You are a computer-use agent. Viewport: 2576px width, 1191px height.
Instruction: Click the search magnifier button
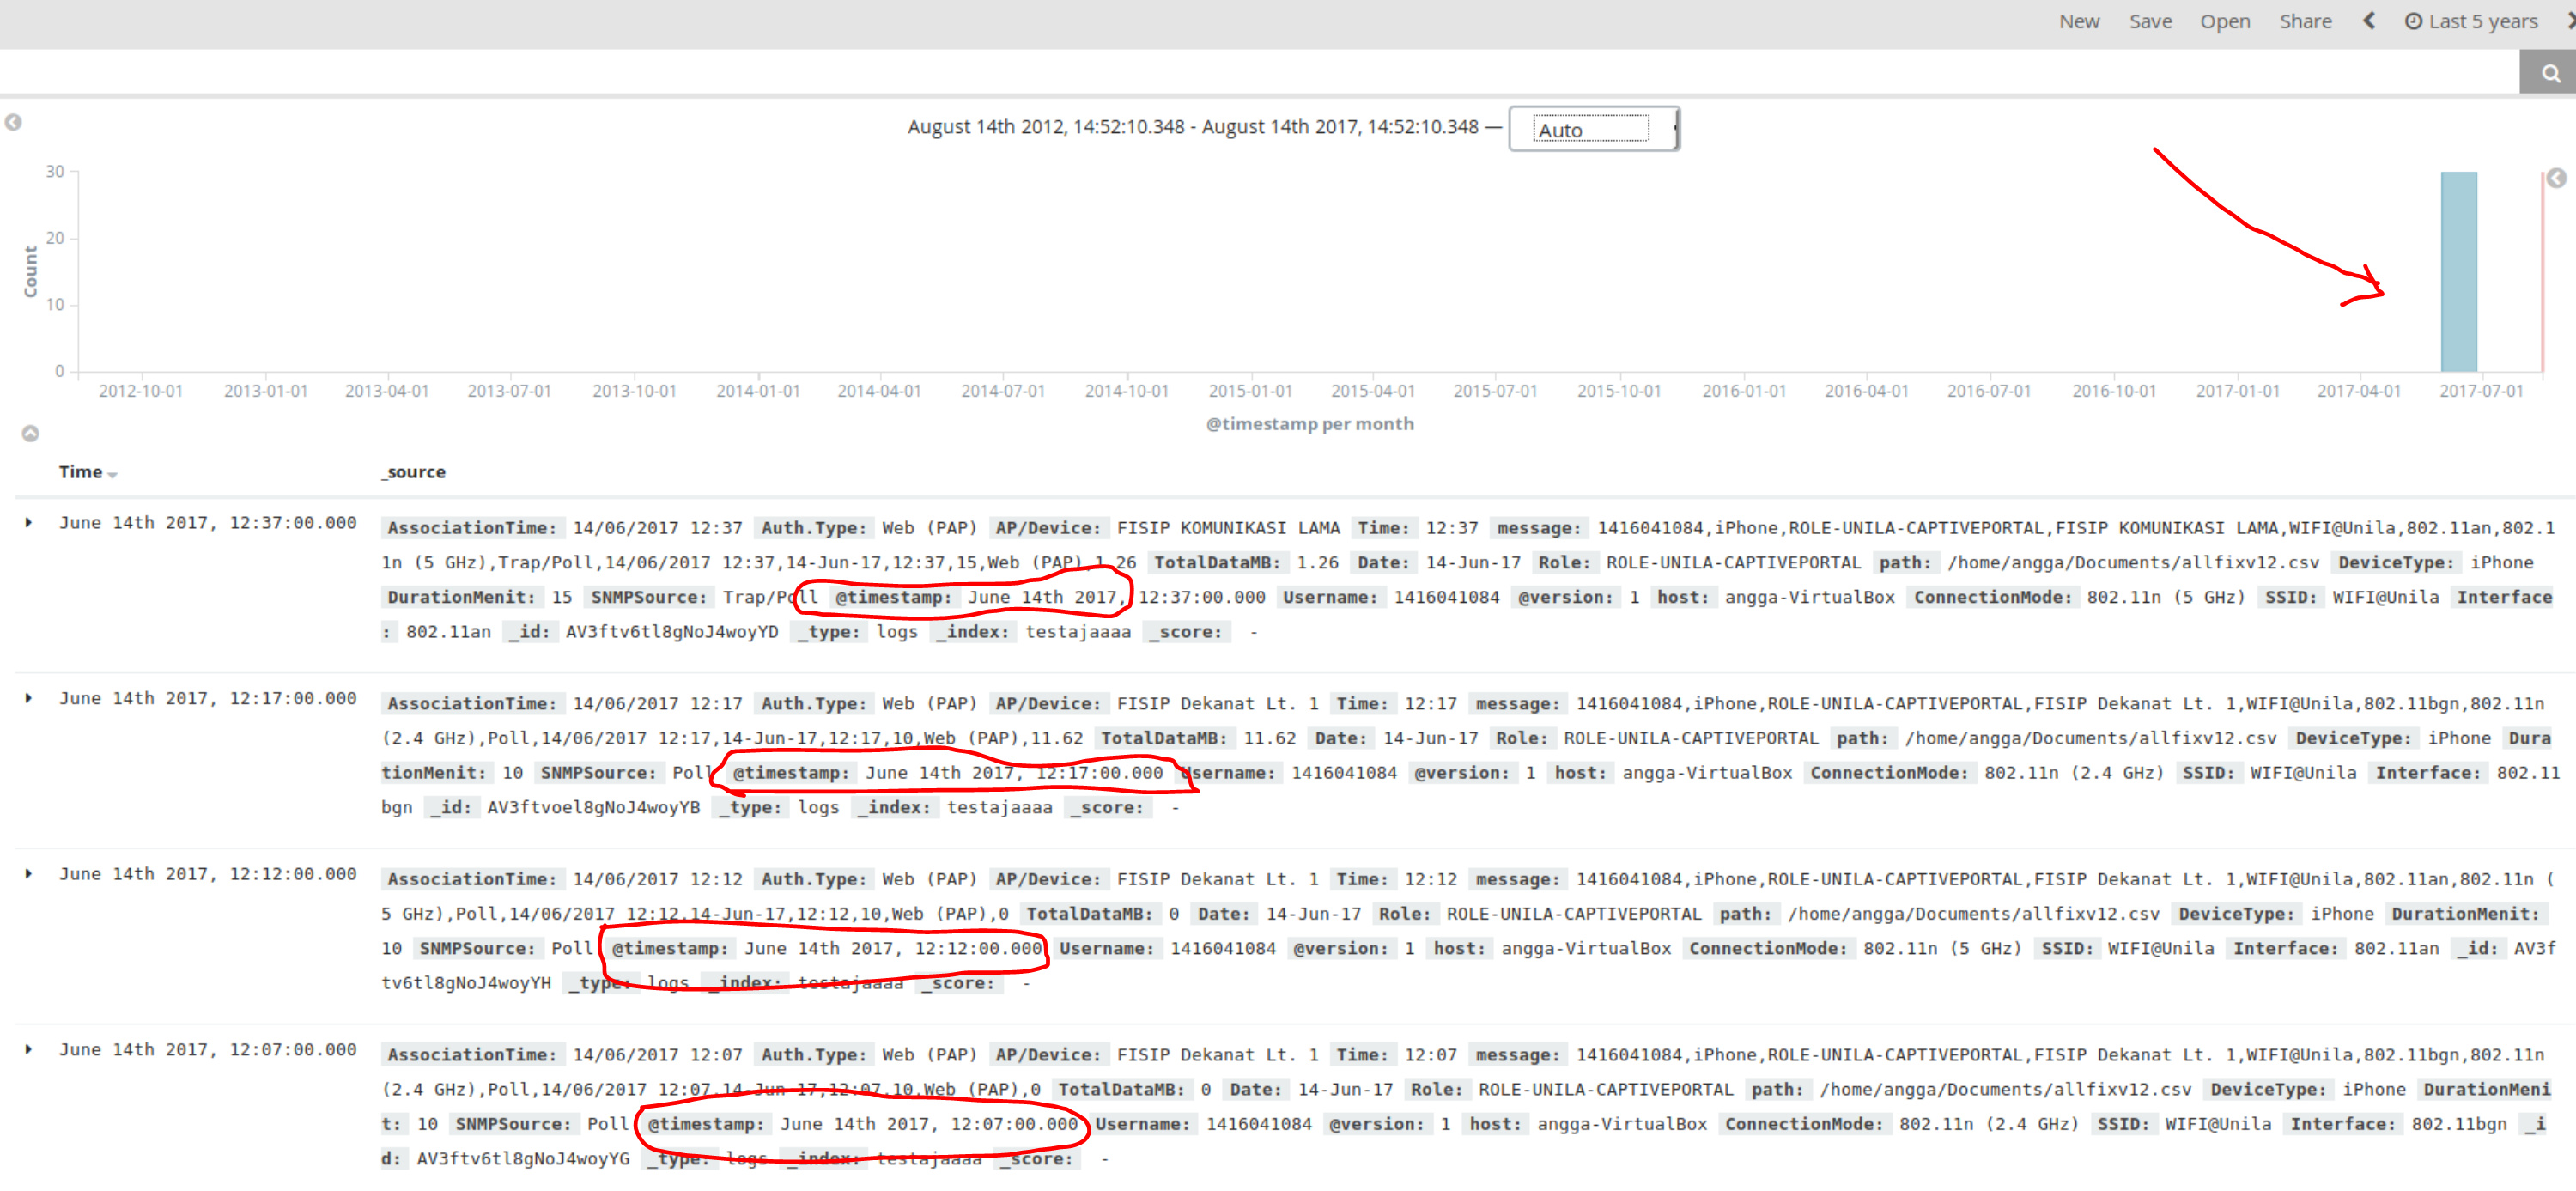click(x=2550, y=73)
